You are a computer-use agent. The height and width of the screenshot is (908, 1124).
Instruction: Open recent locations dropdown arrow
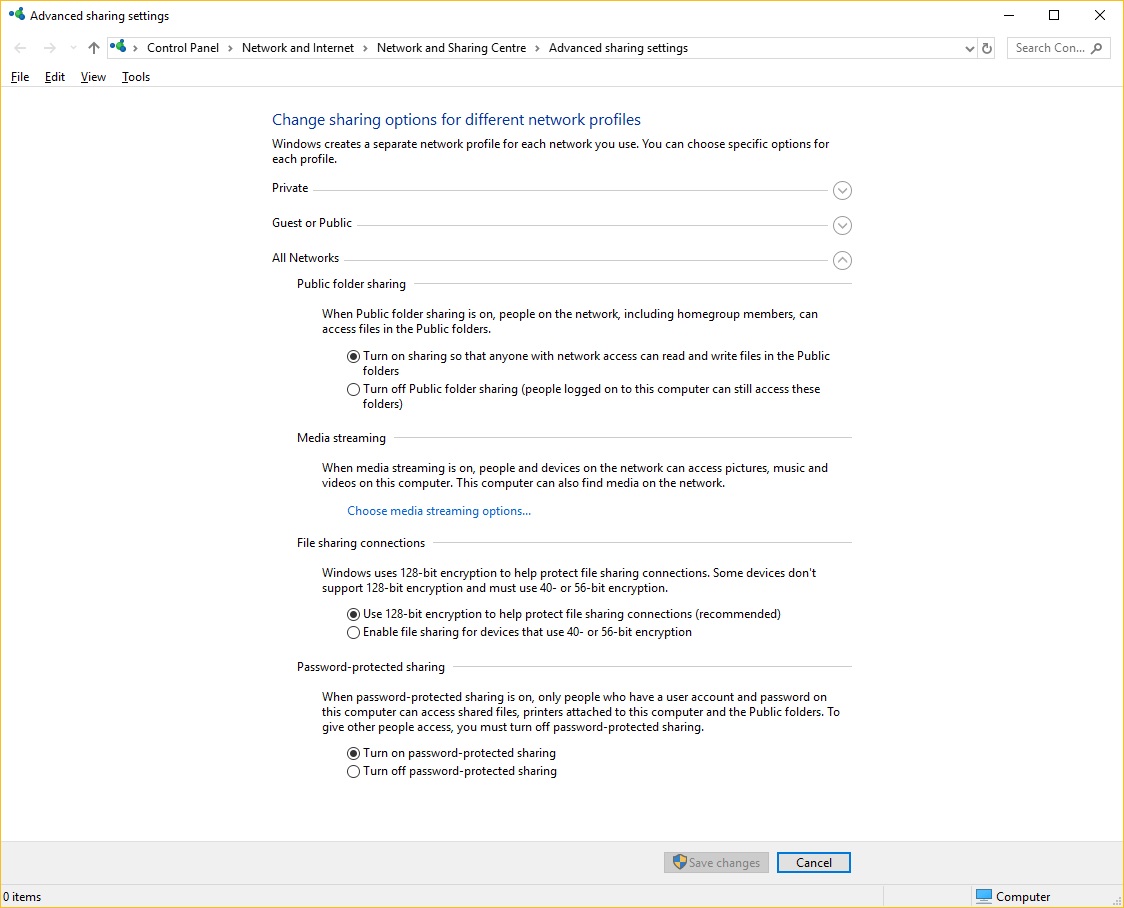tap(73, 48)
